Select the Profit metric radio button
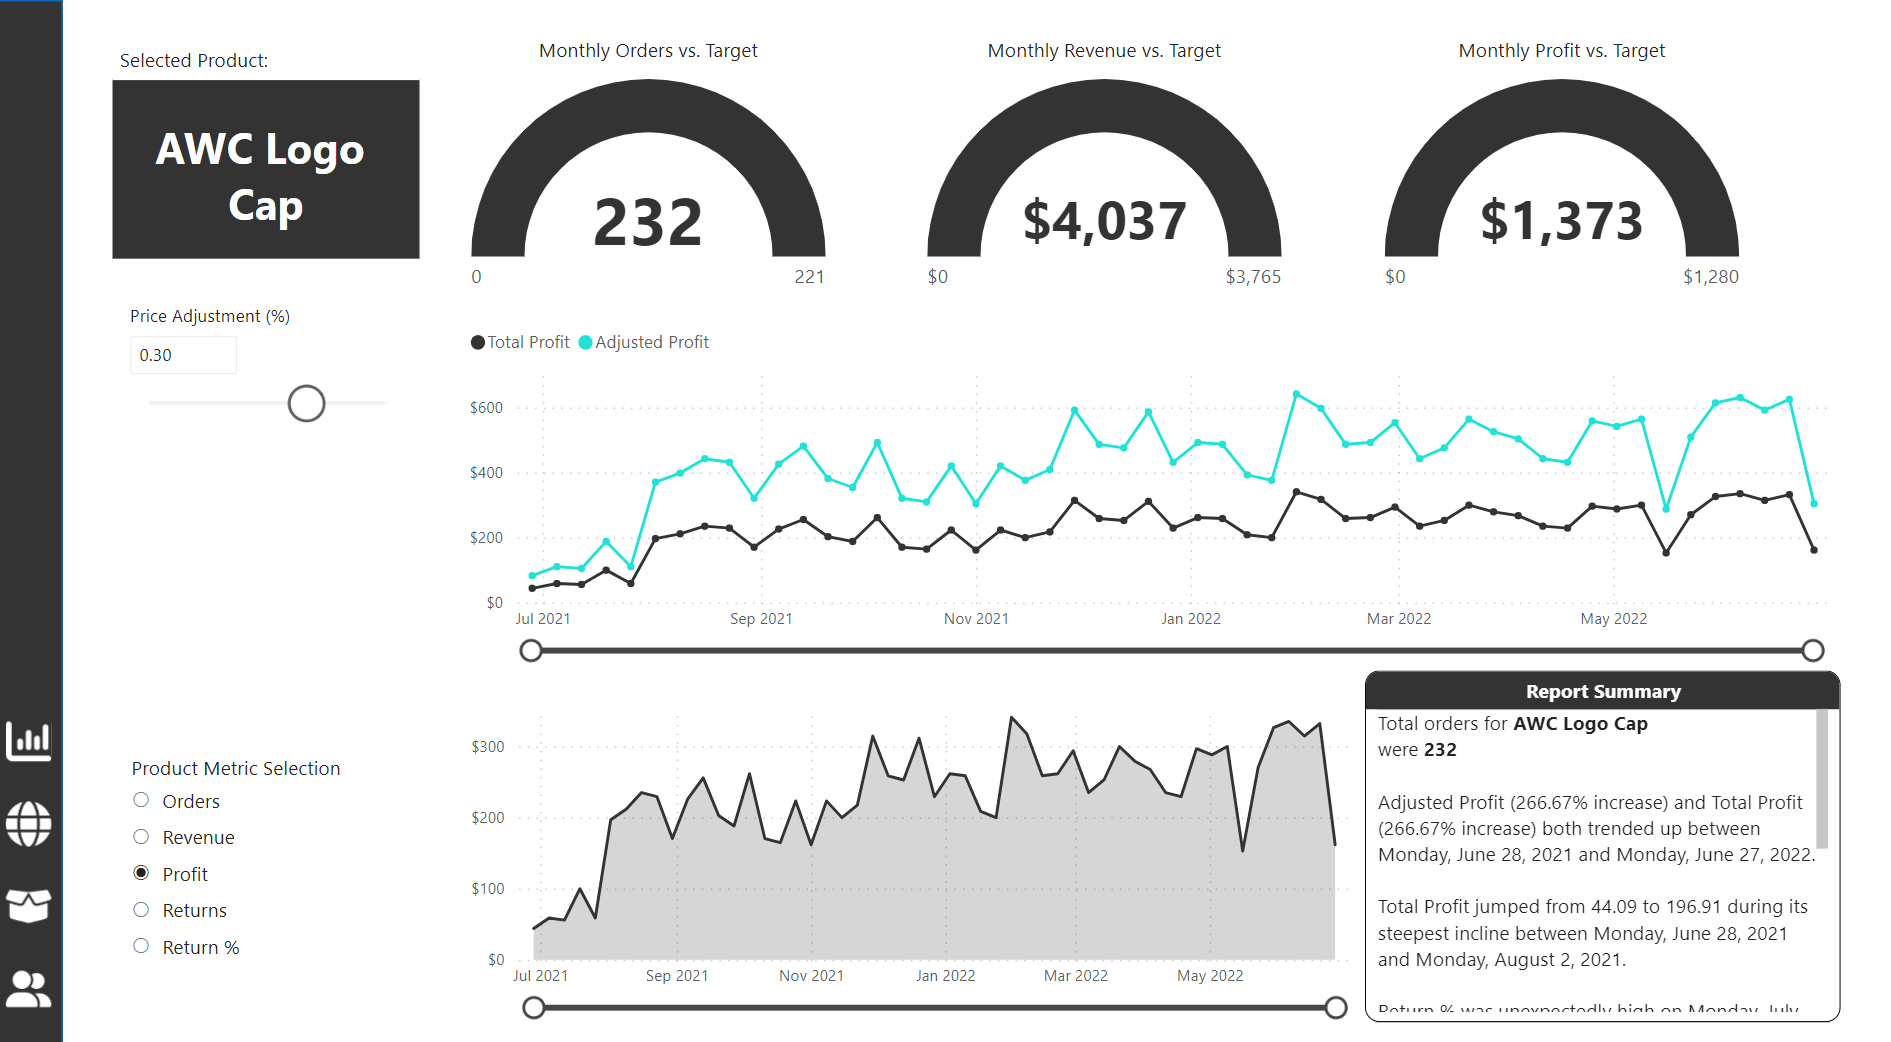1891x1042 pixels. [x=141, y=873]
